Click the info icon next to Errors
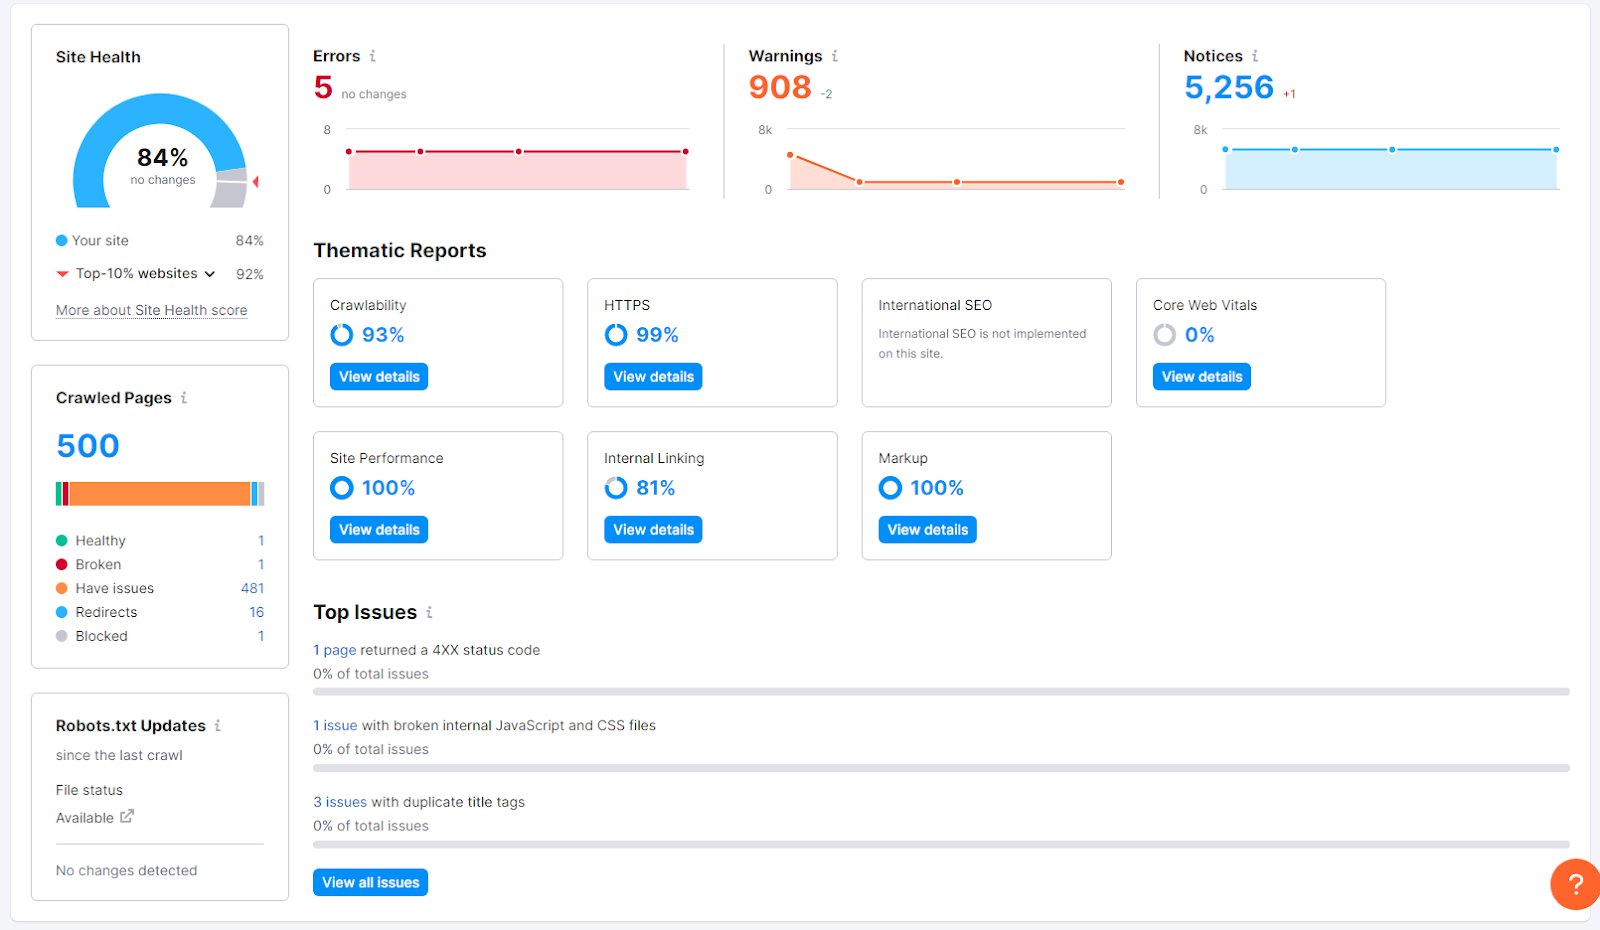Viewport: 1600px width, 930px height. pyautogui.click(x=373, y=56)
